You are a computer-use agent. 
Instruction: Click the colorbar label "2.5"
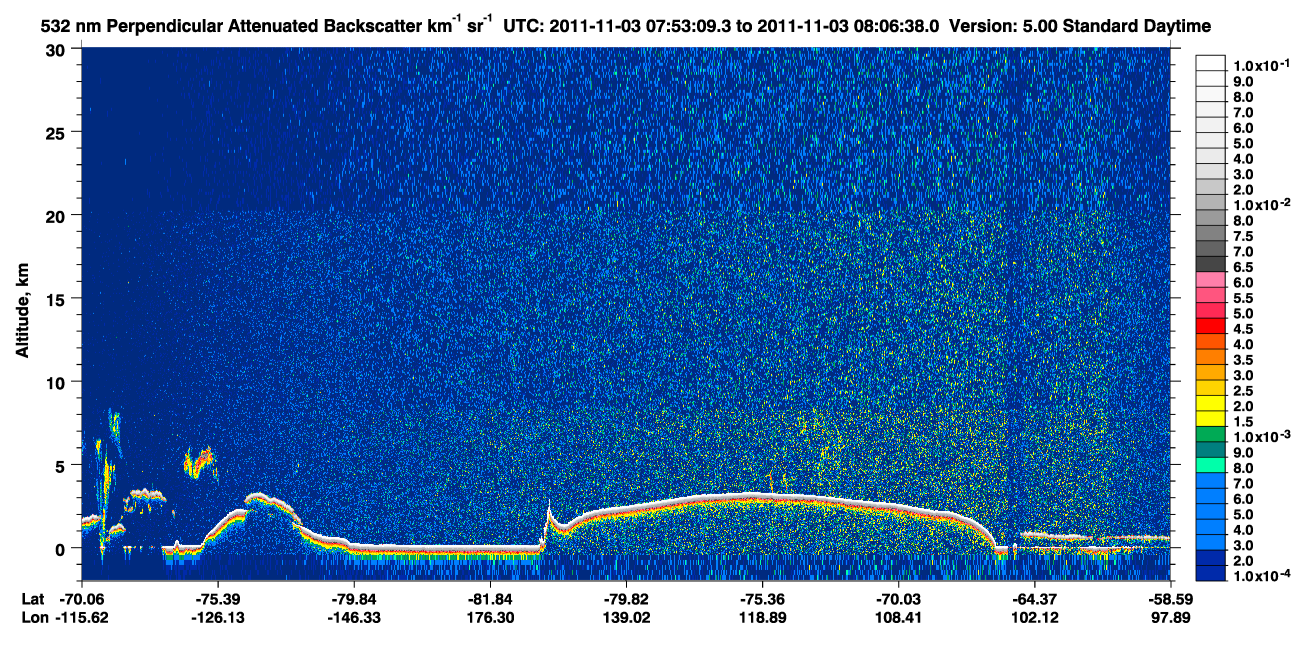1245,391
